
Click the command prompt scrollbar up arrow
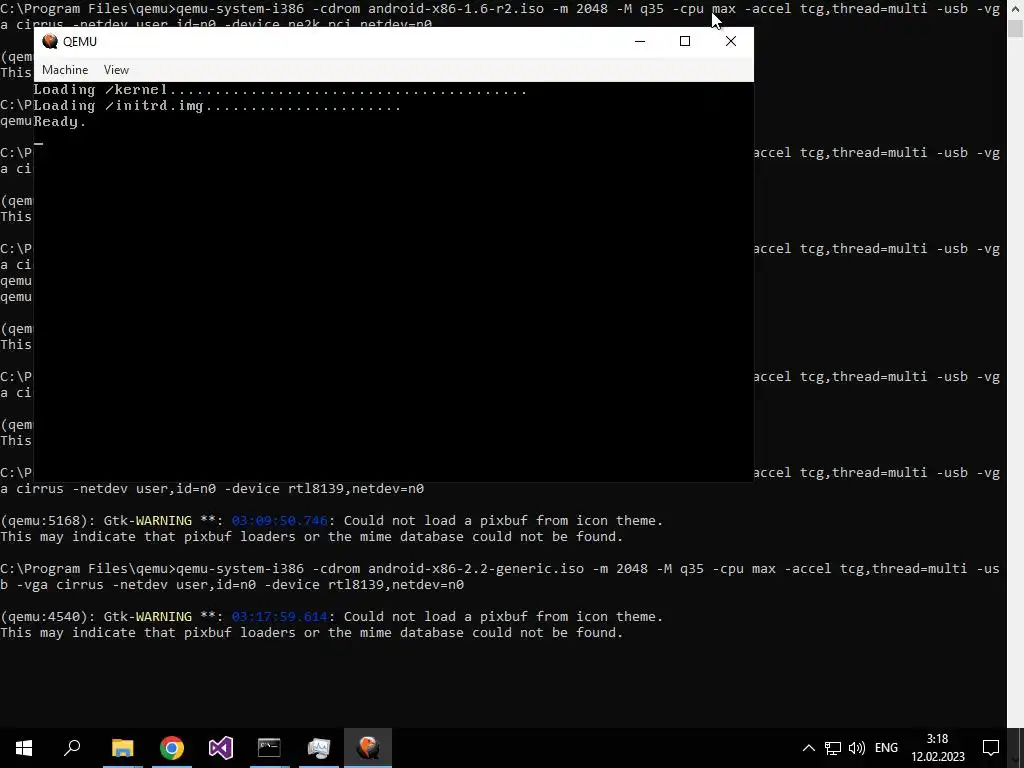[x=1016, y=6]
